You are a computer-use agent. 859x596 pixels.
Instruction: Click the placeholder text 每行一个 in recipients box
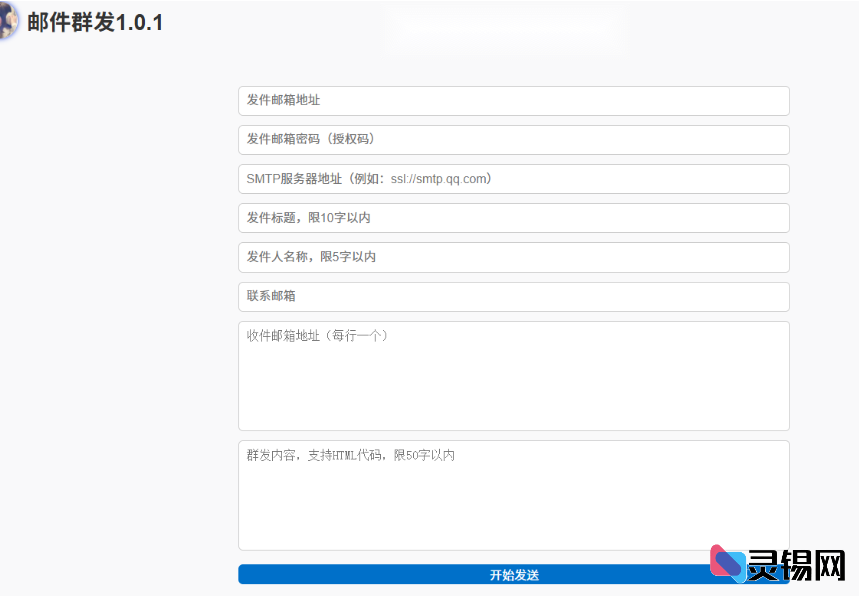pyautogui.click(x=355, y=335)
